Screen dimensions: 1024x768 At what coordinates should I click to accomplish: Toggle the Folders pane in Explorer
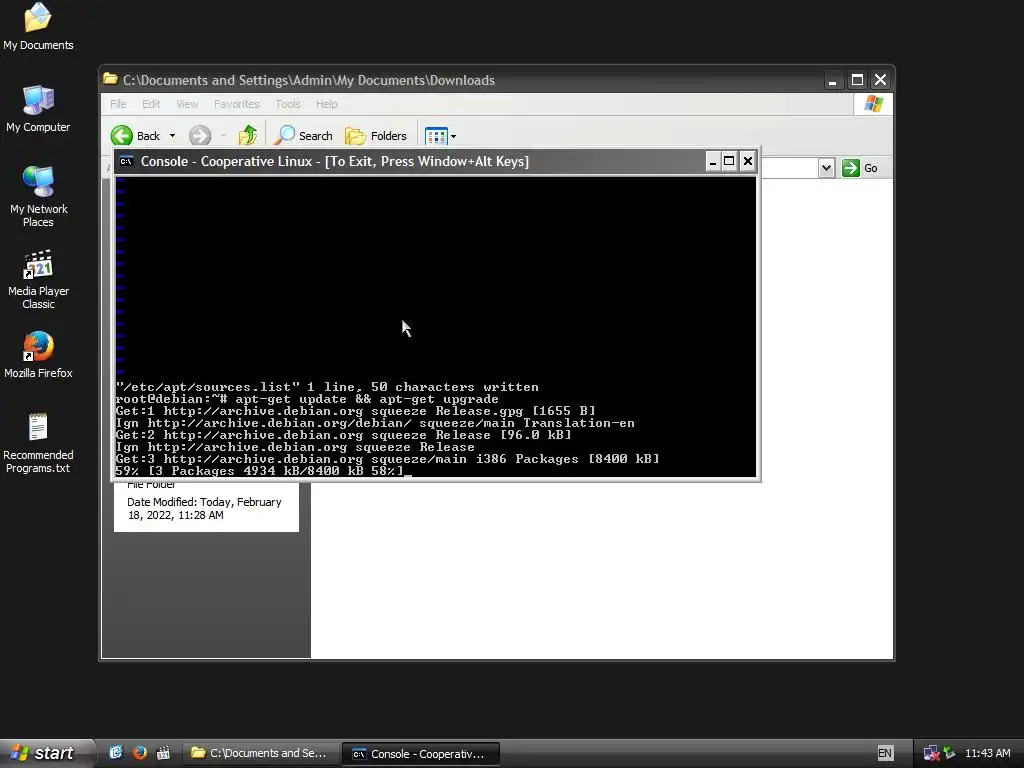click(x=376, y=136)
